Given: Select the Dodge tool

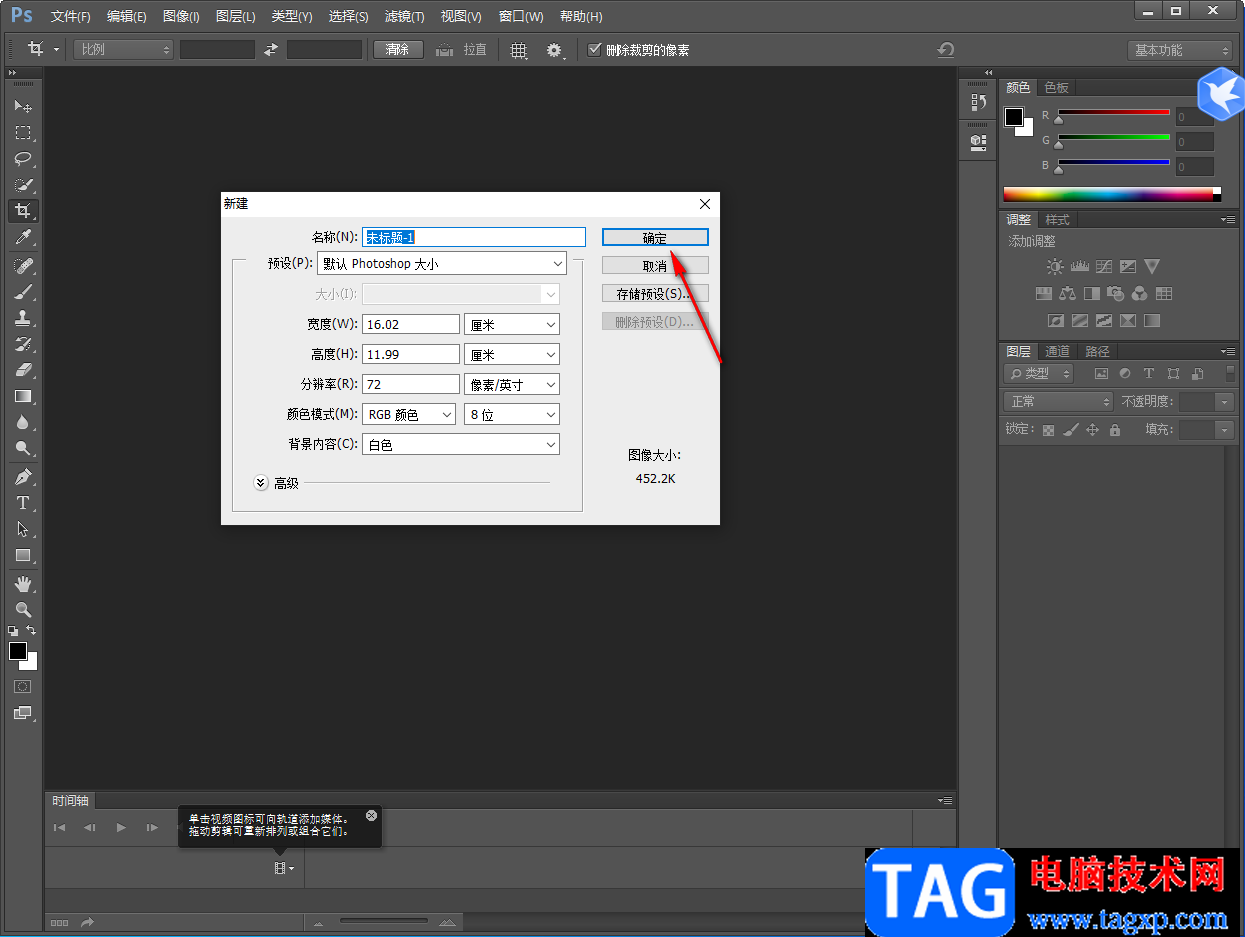Looking at the screenshot, I should tap(23, 448).
